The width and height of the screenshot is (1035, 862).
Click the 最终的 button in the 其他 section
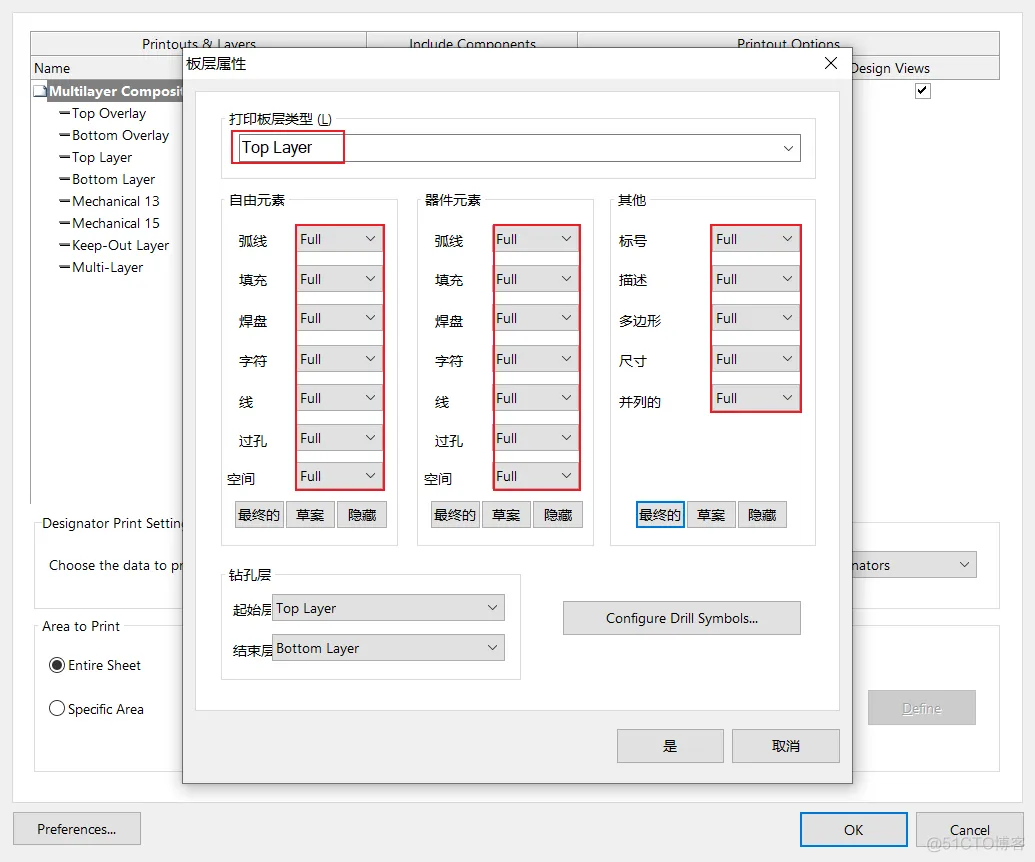tap(659, 514)
